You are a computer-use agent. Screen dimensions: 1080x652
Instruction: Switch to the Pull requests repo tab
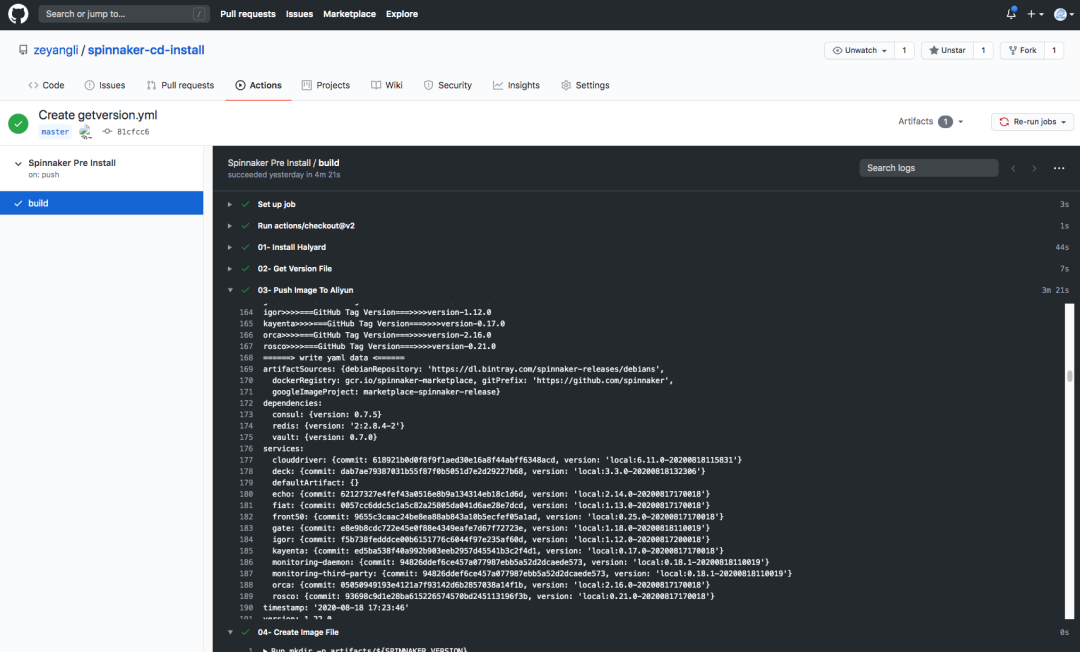[x=180, y=85]
